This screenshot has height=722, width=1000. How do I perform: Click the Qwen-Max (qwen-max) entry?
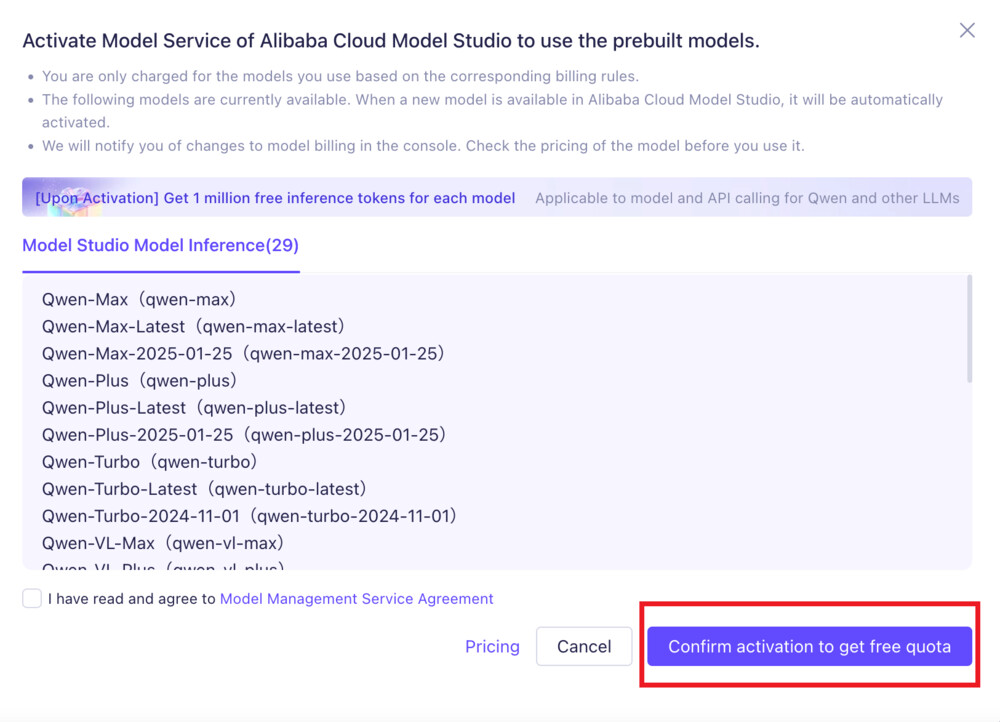click(x=139, y=299)
